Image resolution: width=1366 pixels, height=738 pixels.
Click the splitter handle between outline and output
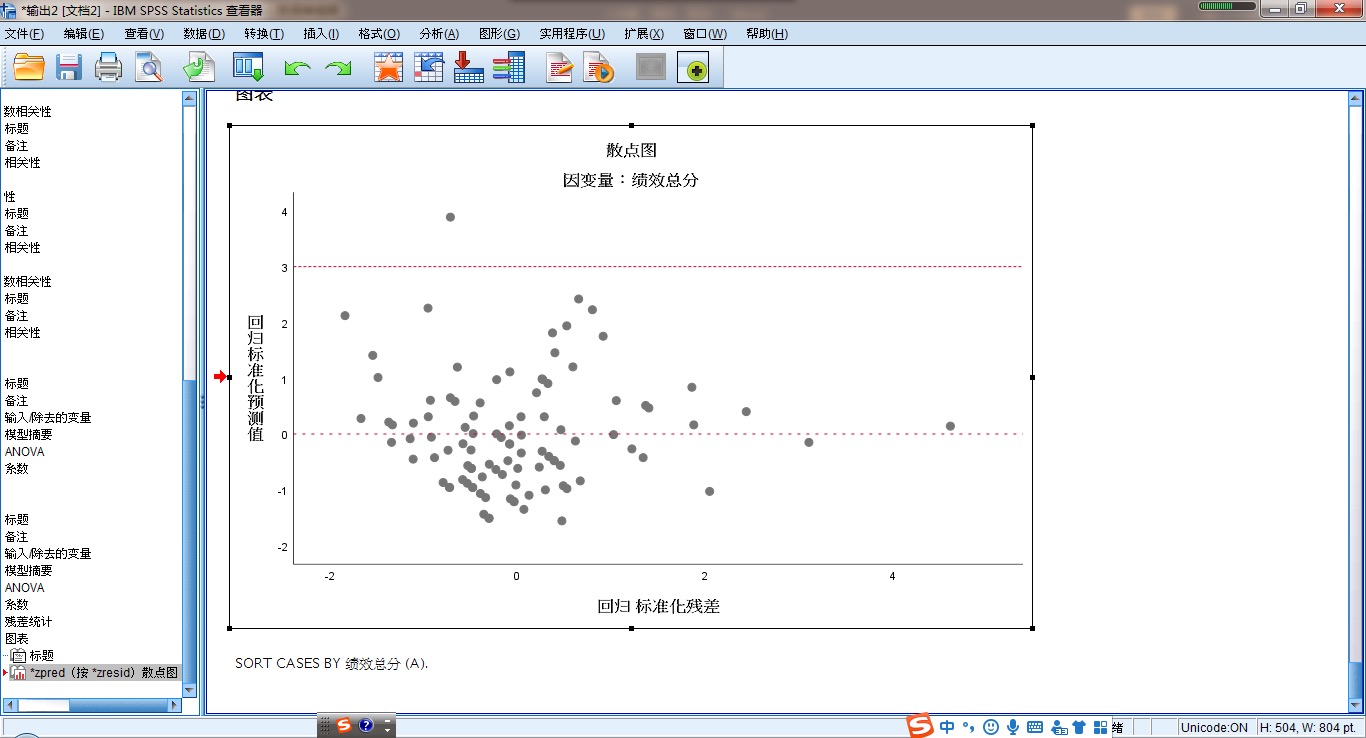coord(202,401)
